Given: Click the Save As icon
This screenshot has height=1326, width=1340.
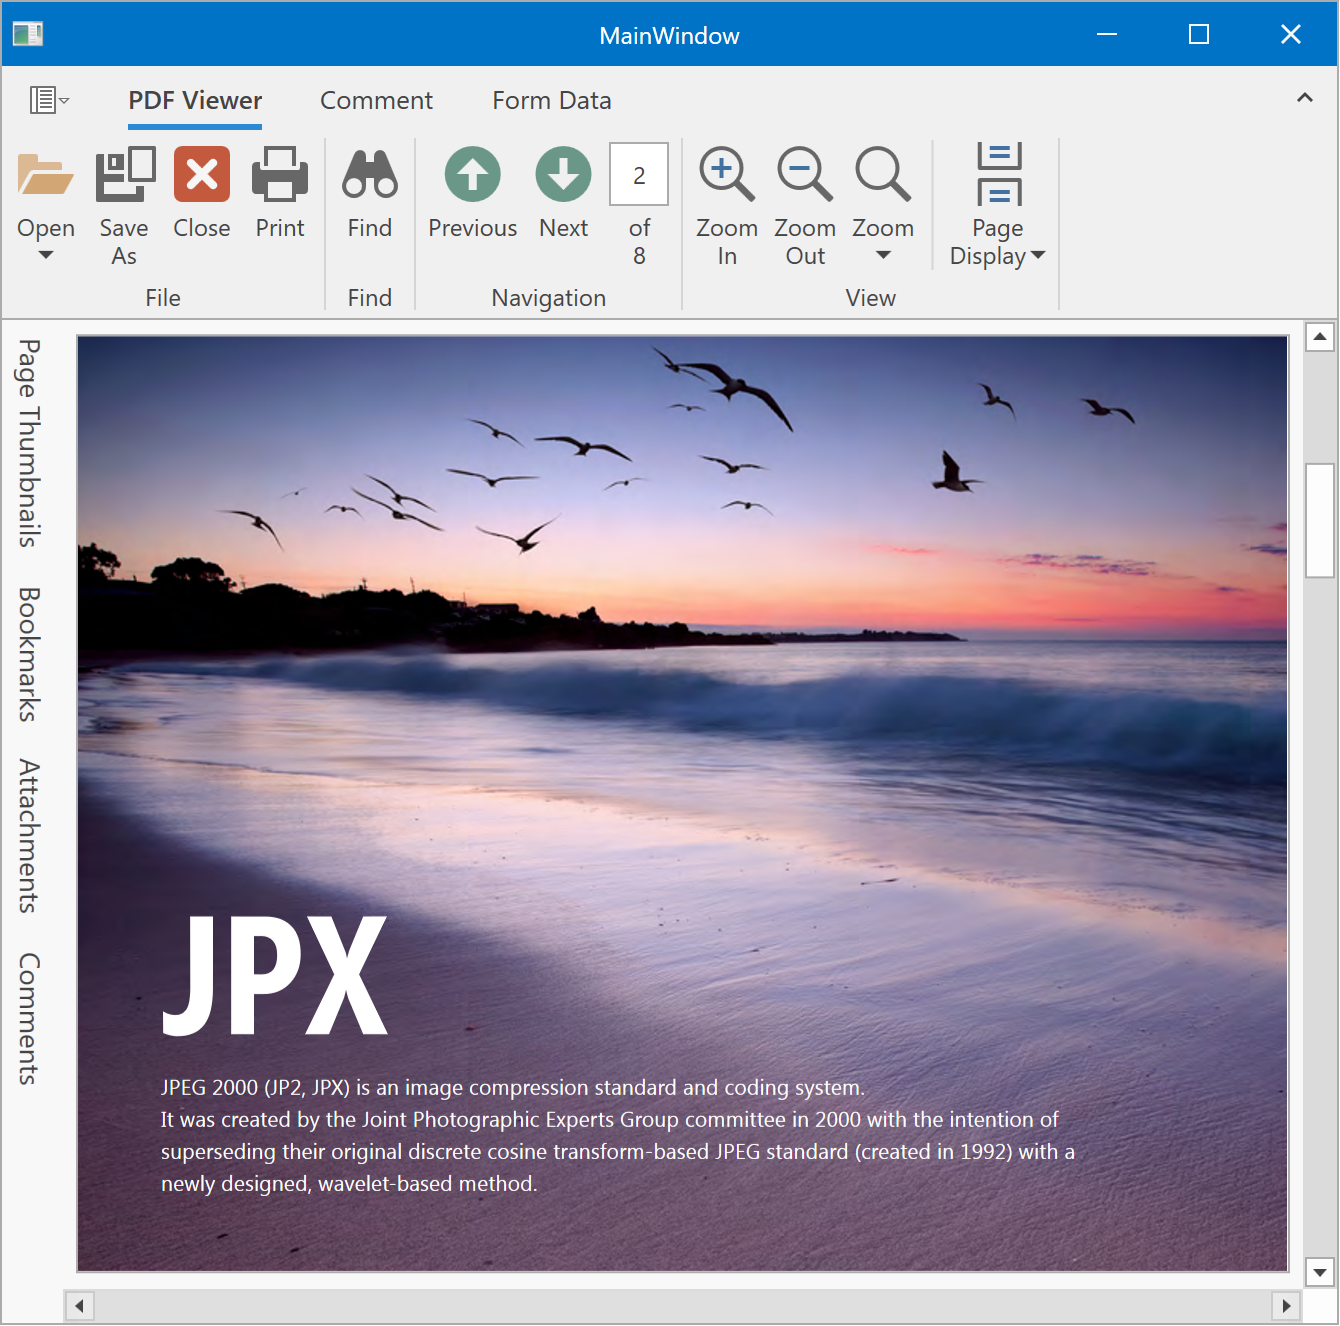Looking at the screenshot, I should coord(124,175).
